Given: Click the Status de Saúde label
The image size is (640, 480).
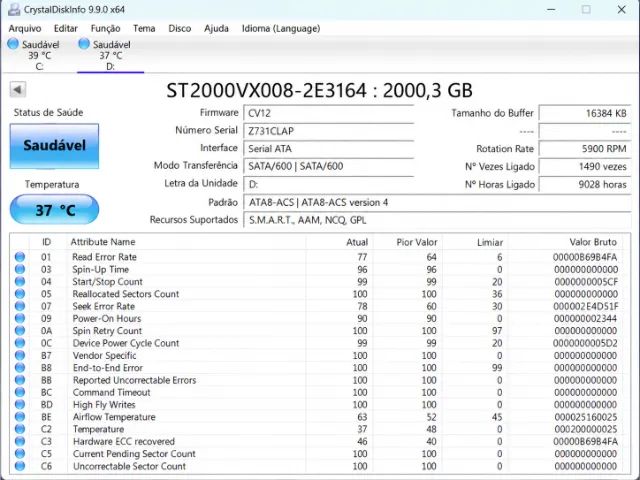Looking at the screenshot, I should click(48, 112).
